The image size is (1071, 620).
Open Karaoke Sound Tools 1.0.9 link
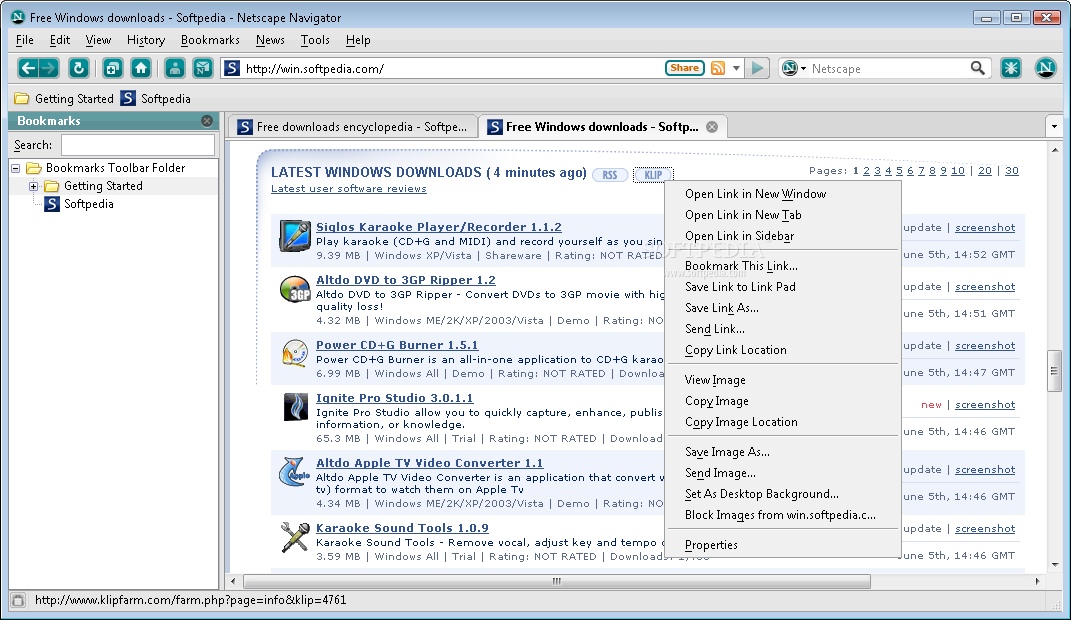(402, 528)
